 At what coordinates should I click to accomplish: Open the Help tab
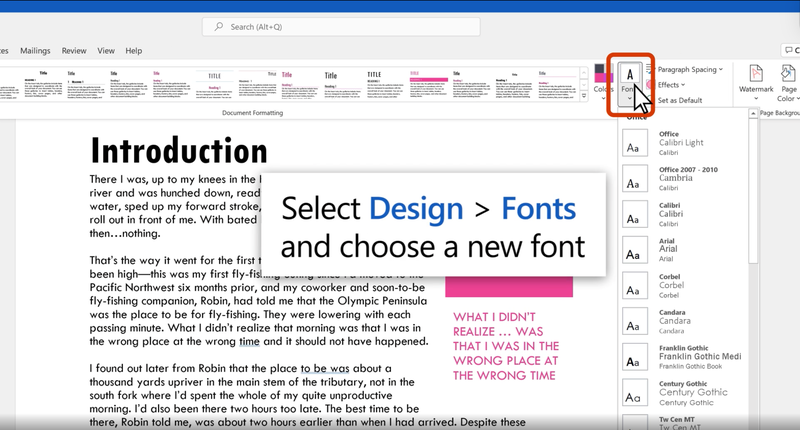point(134,50)
